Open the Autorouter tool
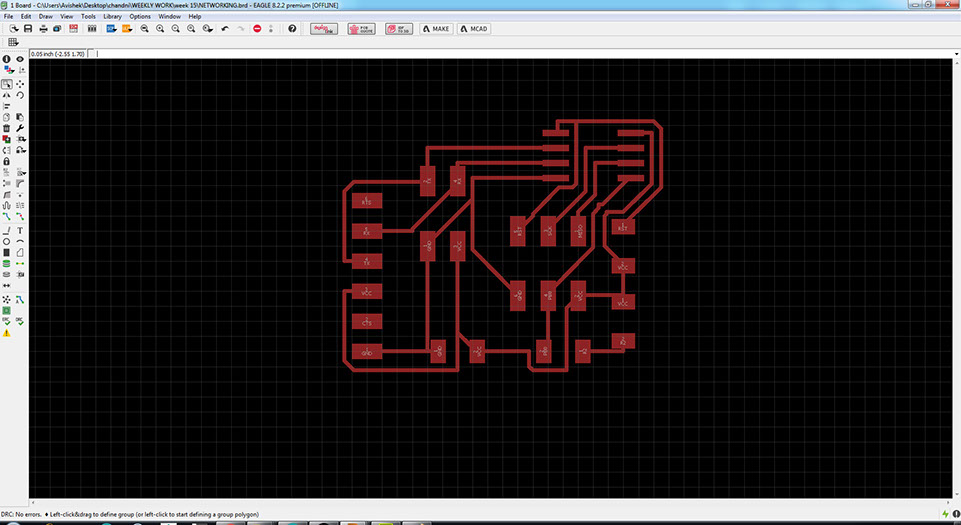Image resolution: width=961 pixels, height=525 pixels. coord(20,300)
